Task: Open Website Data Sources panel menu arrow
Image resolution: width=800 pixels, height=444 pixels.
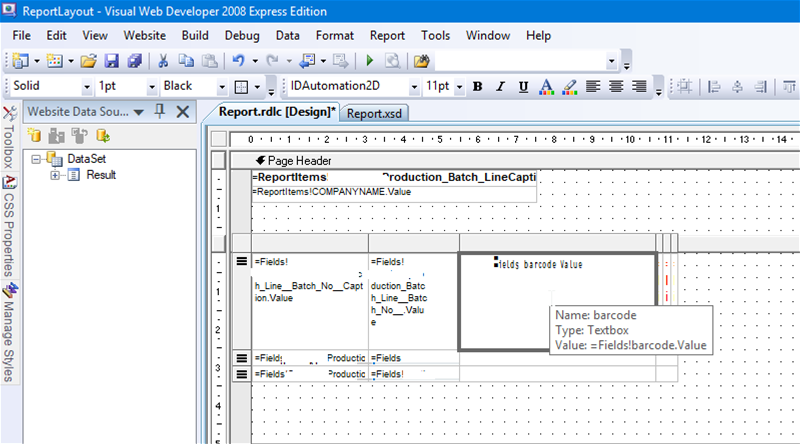Action: click(x=139, y=112)
